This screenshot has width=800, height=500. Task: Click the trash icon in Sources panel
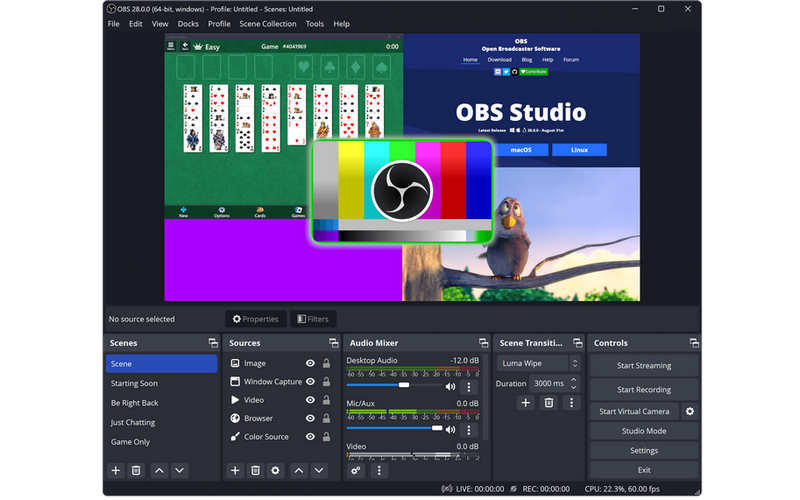(x=255, y=470)
